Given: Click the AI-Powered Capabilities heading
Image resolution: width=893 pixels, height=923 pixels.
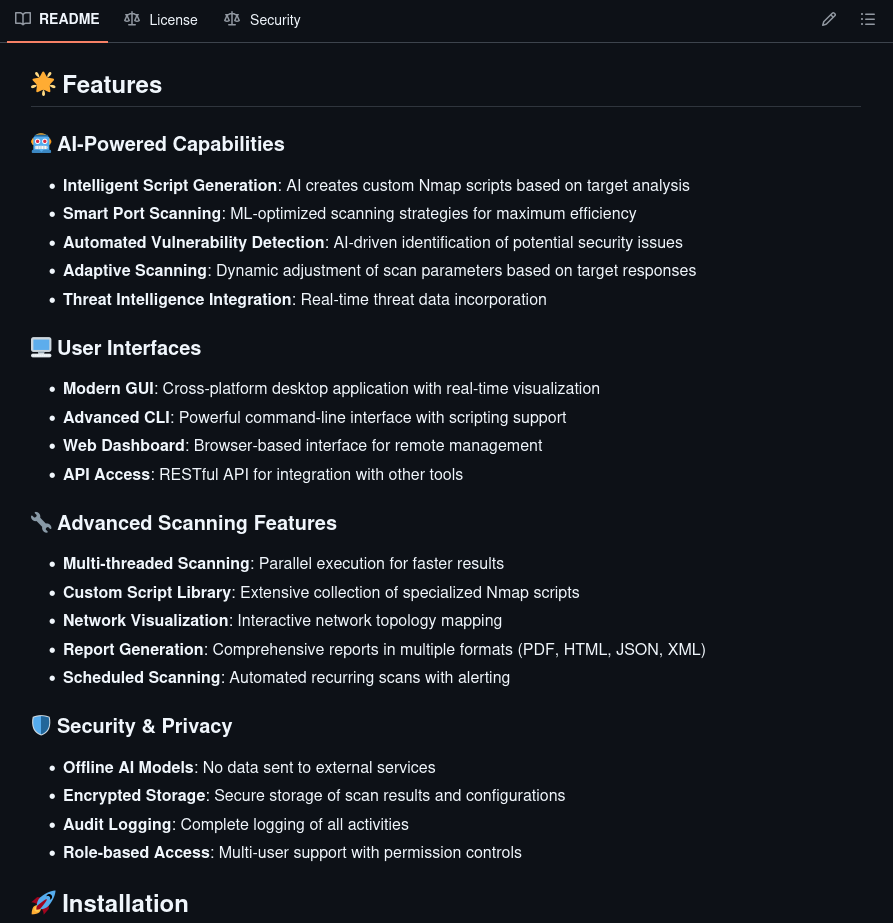Looking at the screenshot, I should click(171, 144).
